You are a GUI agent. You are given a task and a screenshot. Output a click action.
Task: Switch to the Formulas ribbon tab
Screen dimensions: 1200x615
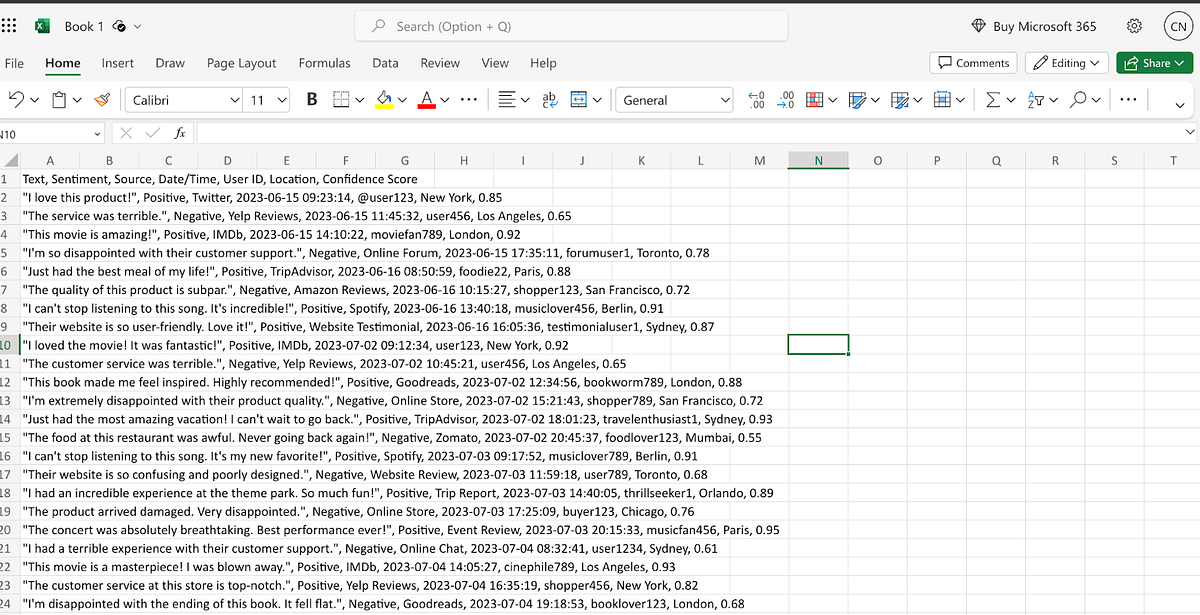coord(324,62)
